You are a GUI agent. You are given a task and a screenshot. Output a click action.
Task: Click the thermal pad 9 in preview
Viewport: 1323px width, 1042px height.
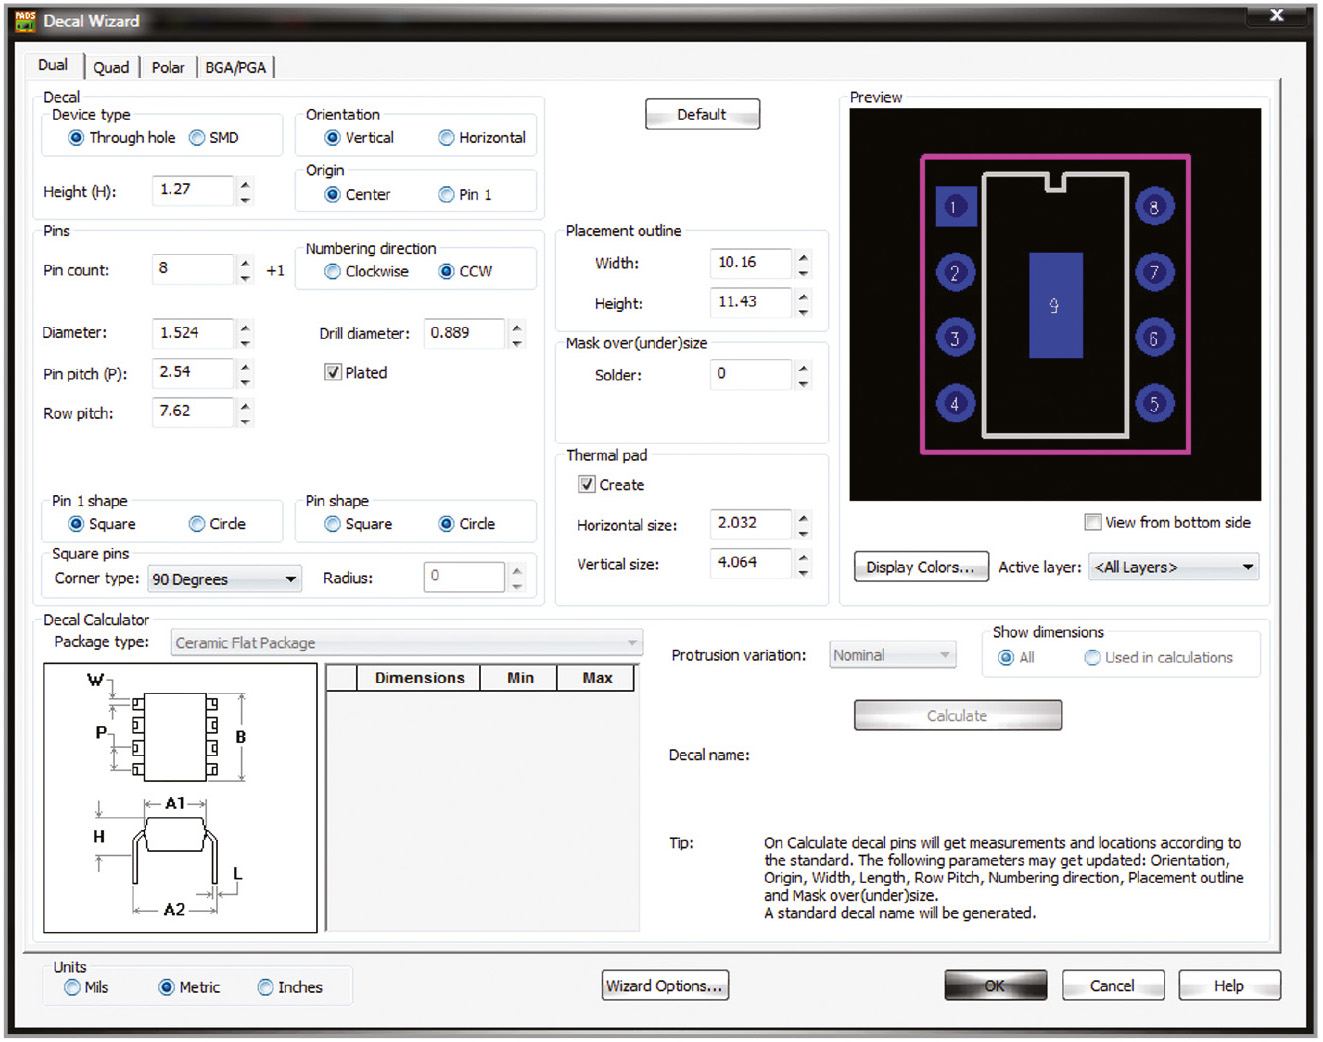coord(1055,305)
